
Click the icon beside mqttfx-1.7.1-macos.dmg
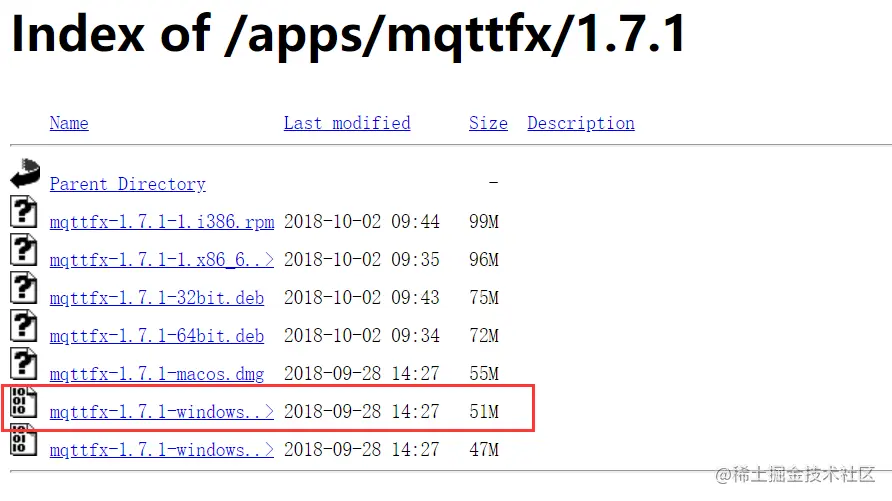pos(24,365)
